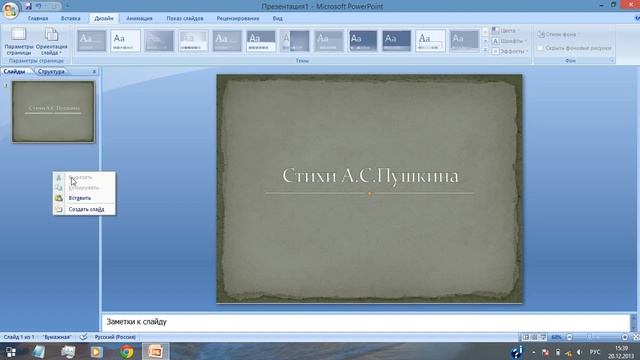Choose Создать слайд in the context menu
Image resolution: width=640 pixels, height=360 pixels.
(x=84, y=209)
